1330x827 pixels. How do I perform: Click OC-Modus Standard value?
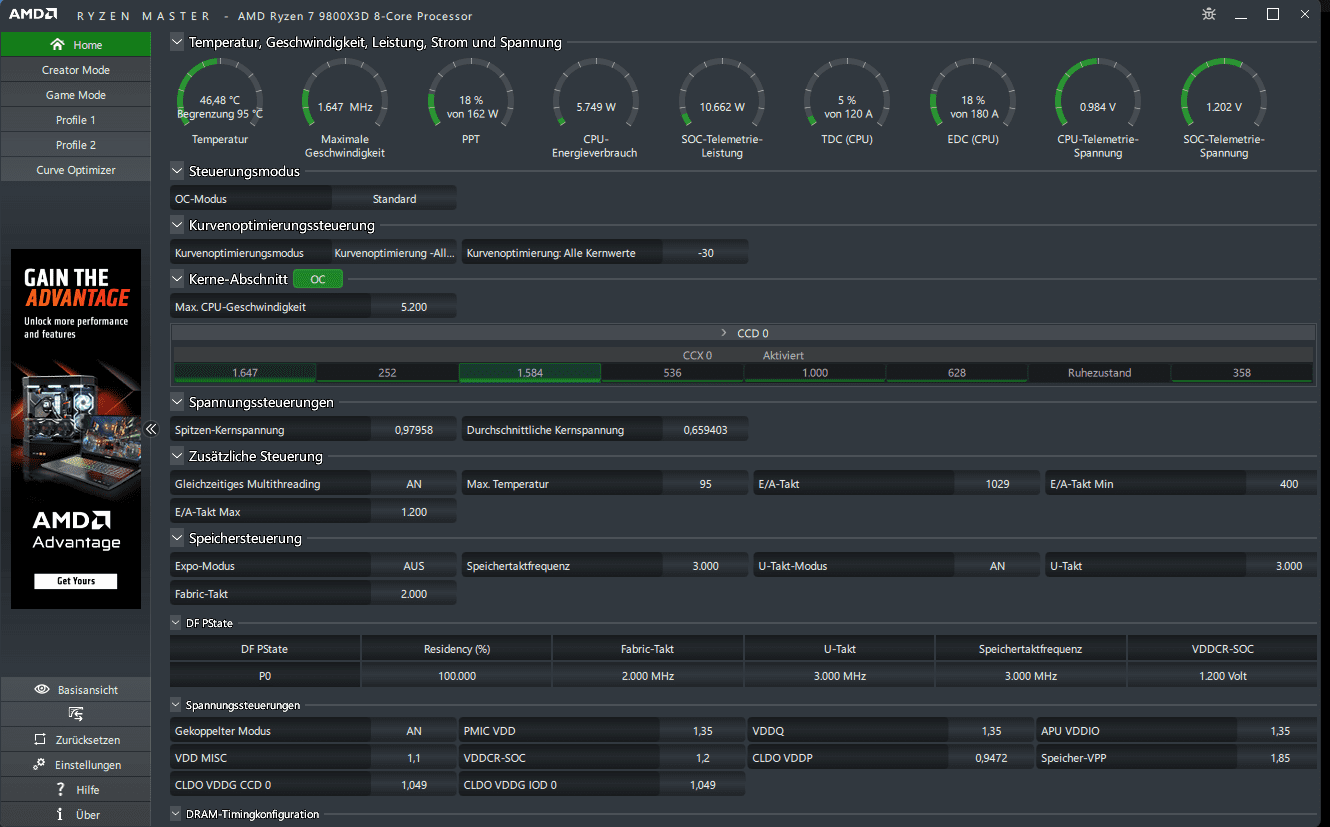394,199
